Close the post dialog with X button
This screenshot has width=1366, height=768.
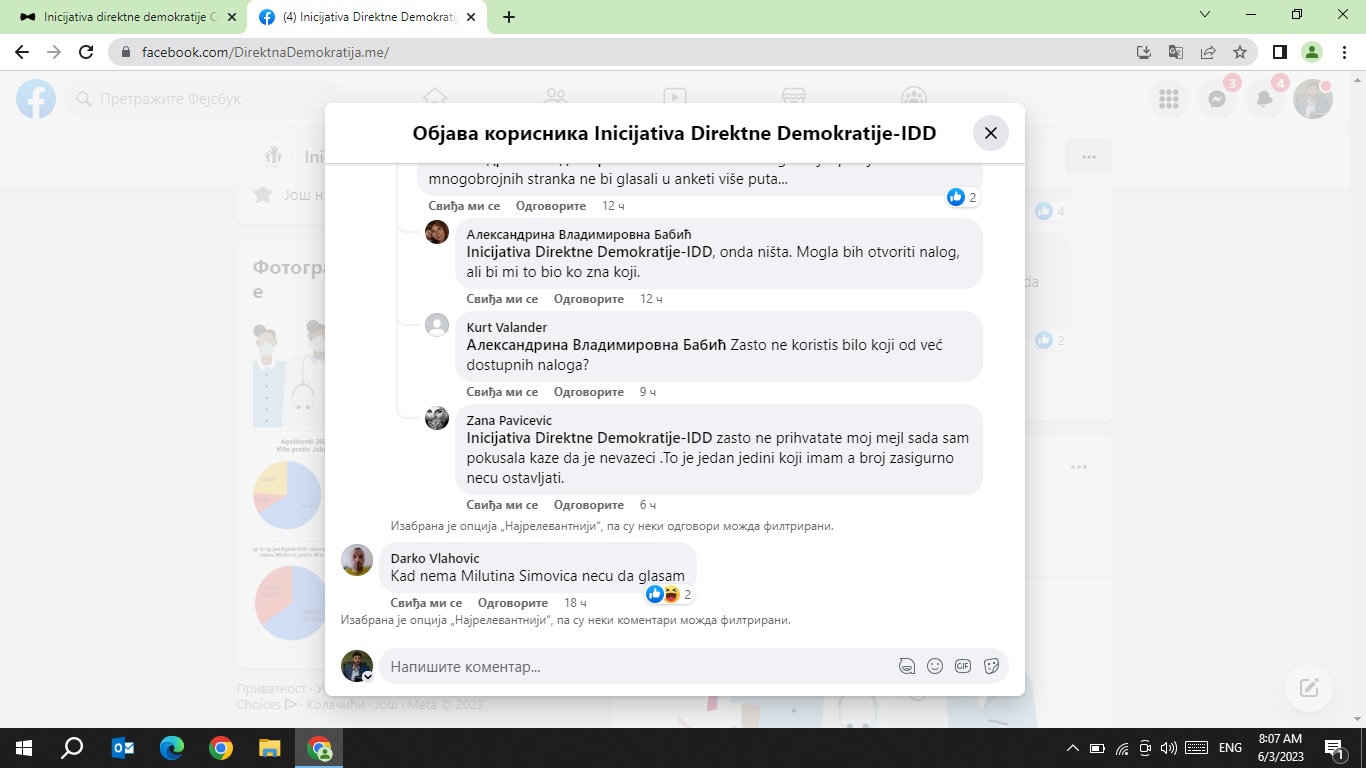(990, 133)
